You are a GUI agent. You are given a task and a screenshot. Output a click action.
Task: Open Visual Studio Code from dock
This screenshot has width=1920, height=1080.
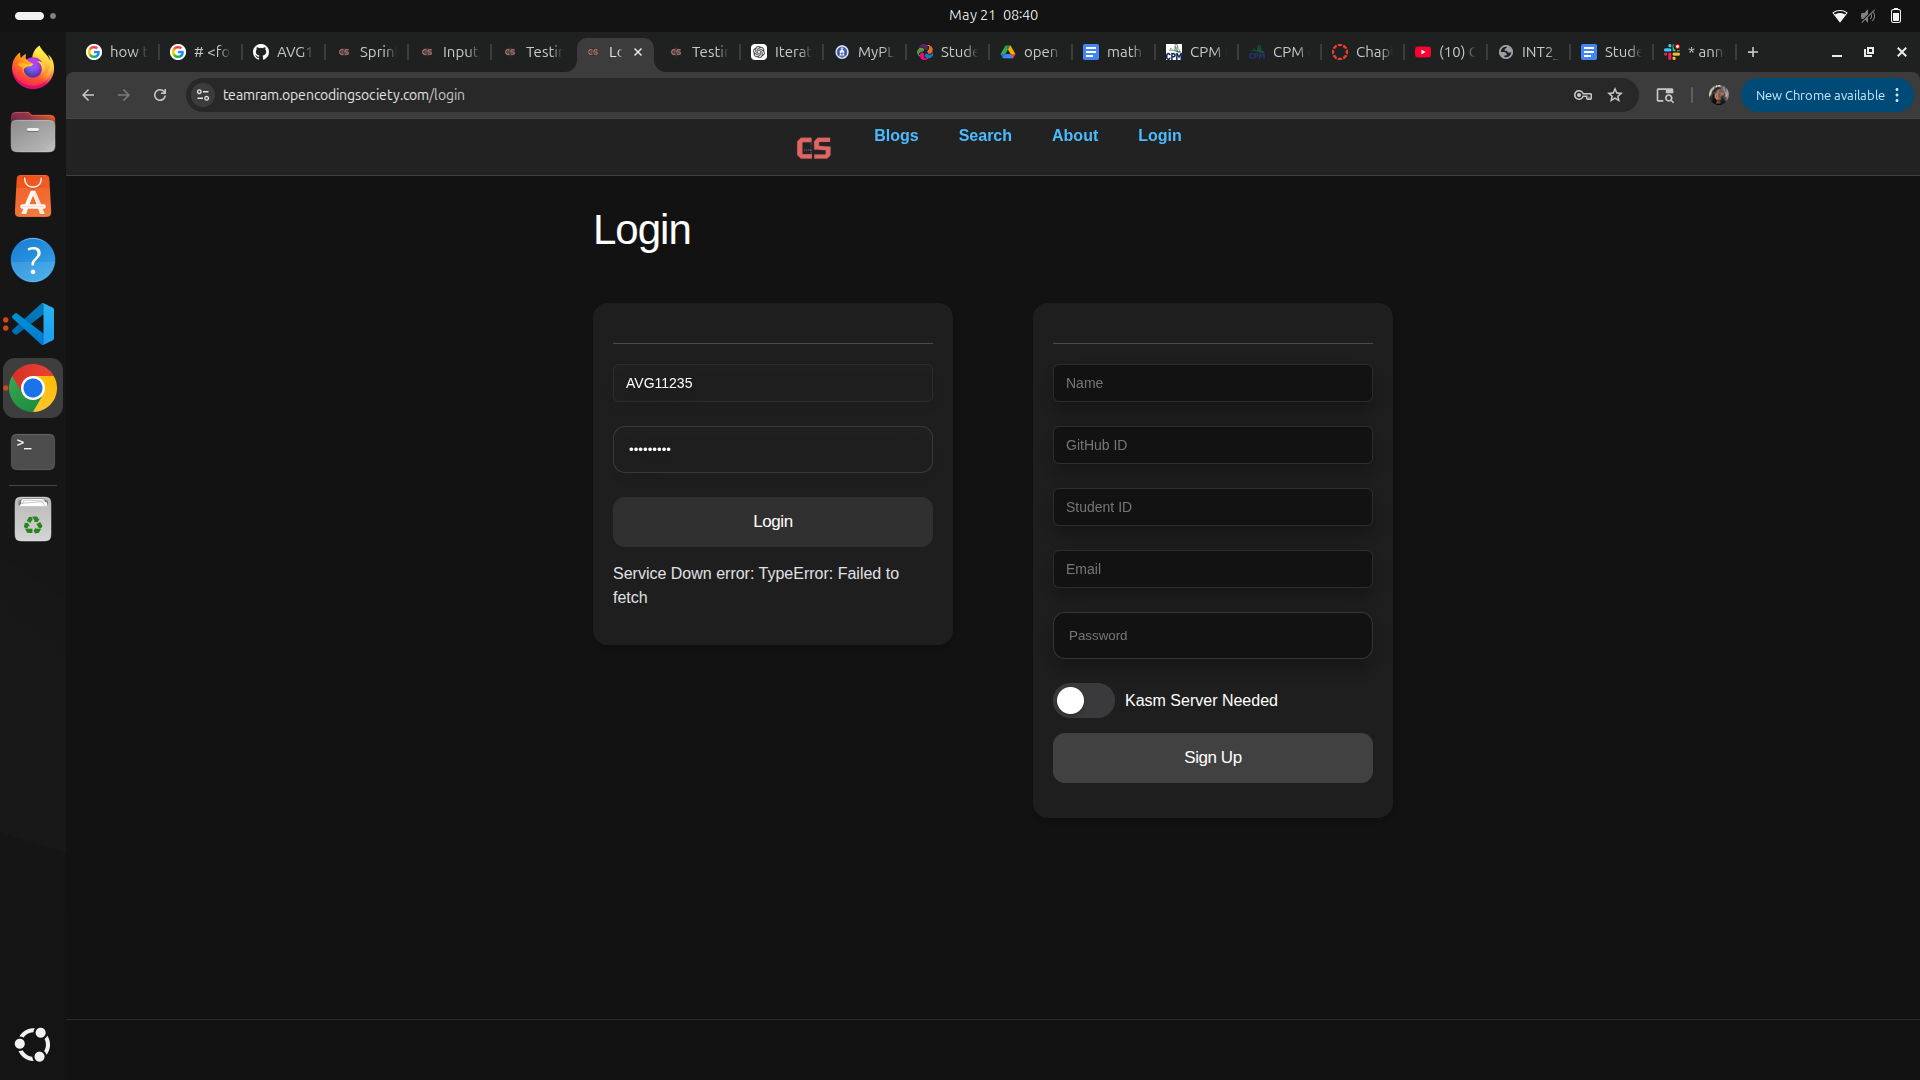coord(33,324)
